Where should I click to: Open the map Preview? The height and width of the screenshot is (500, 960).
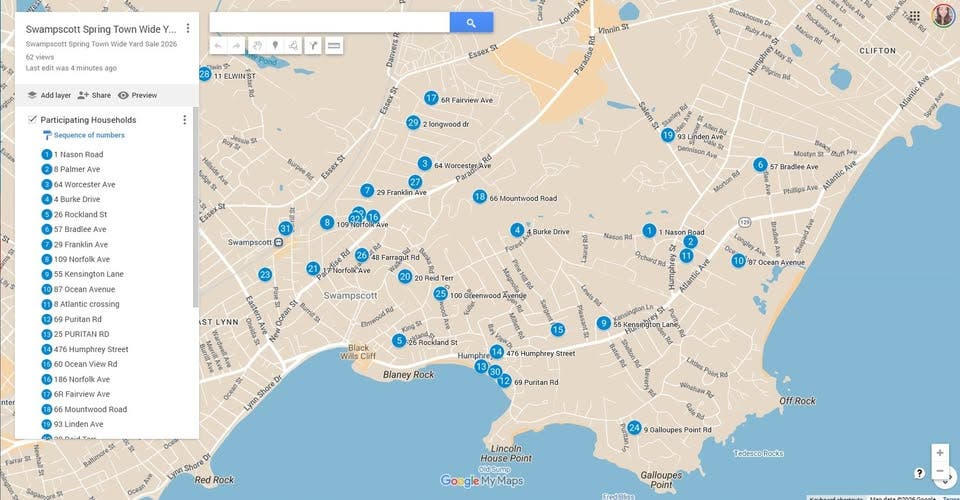tap(138, 95)
